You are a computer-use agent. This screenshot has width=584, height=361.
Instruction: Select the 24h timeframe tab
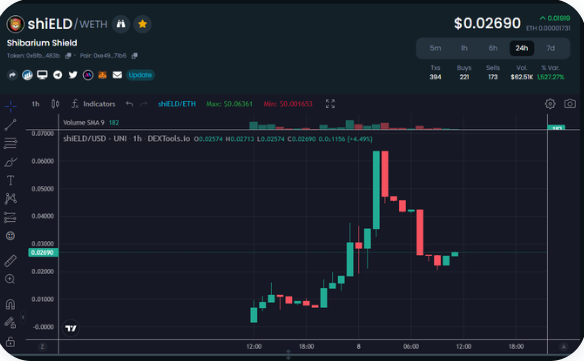click(521, 48)
